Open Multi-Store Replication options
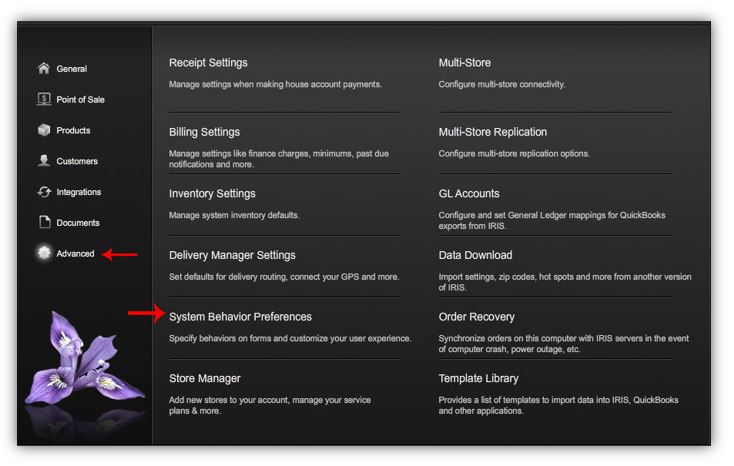The image size is (734, 466). click(x=492, y=132)
